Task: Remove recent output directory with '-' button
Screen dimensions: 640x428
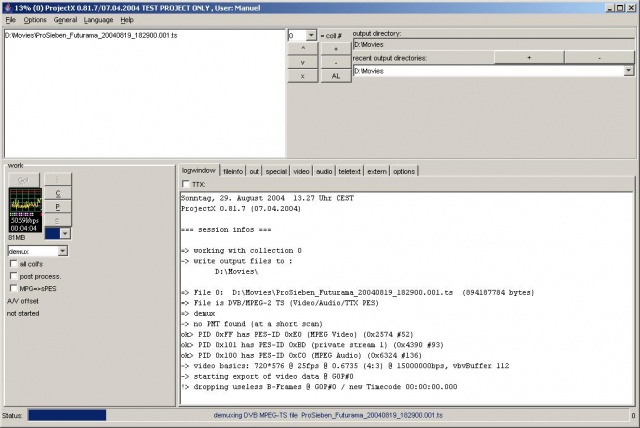Action: (x=599, y=58)
